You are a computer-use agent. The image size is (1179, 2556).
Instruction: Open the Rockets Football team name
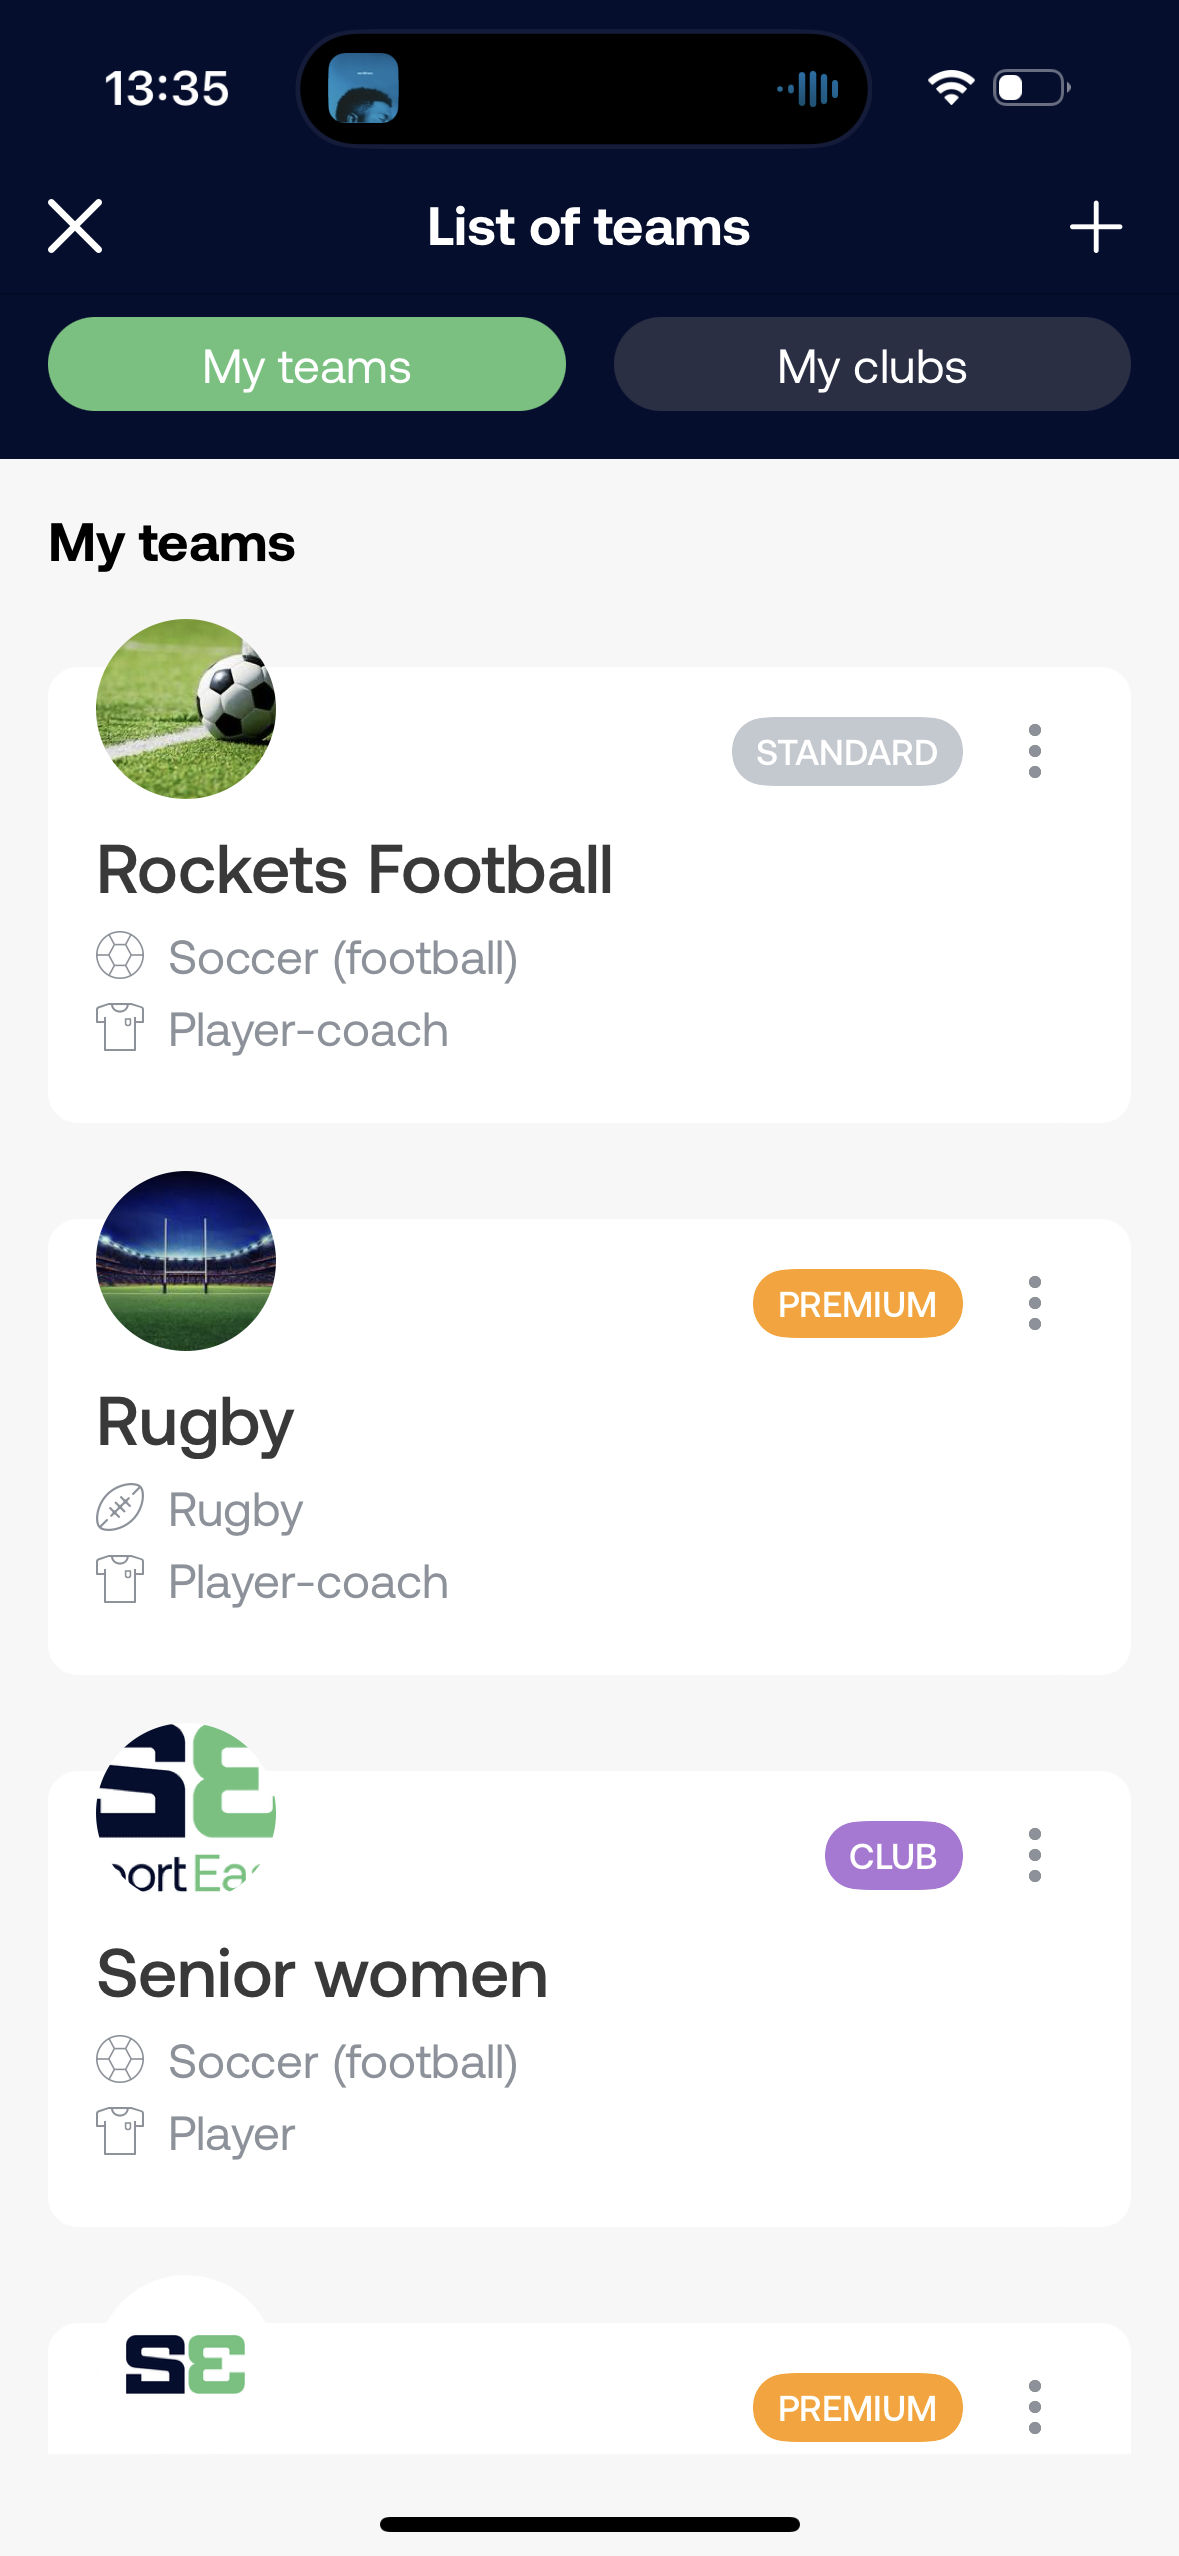tap(355, 869)
